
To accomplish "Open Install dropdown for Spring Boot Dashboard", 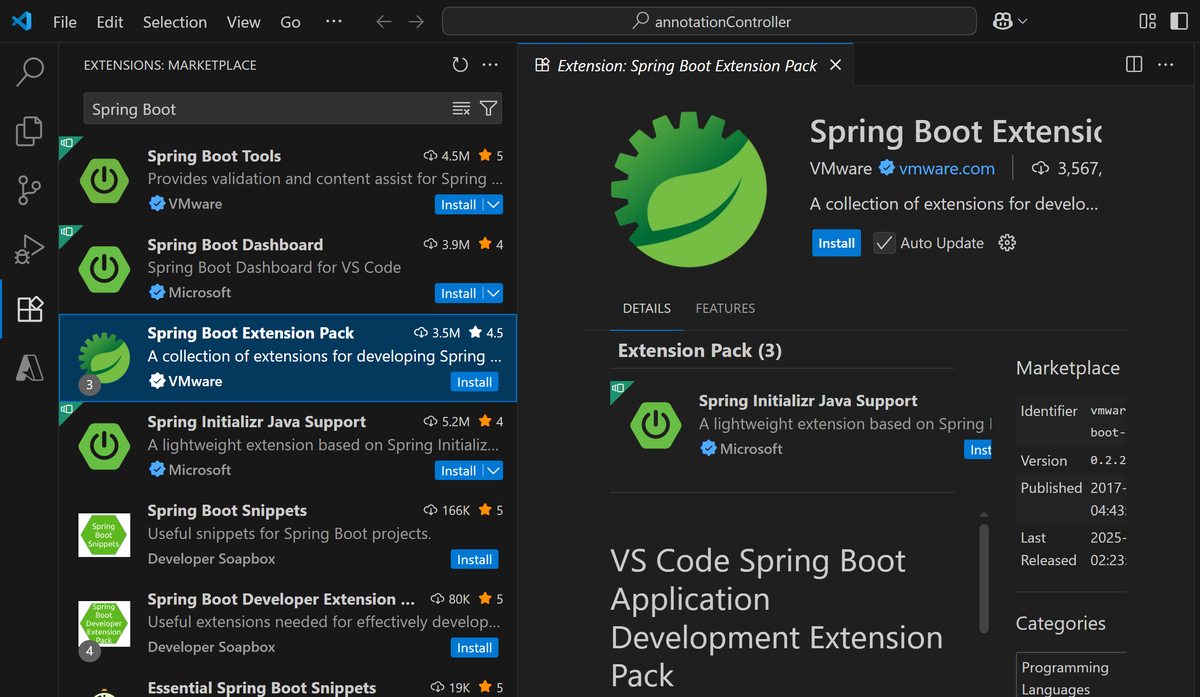I will [493, 293].
